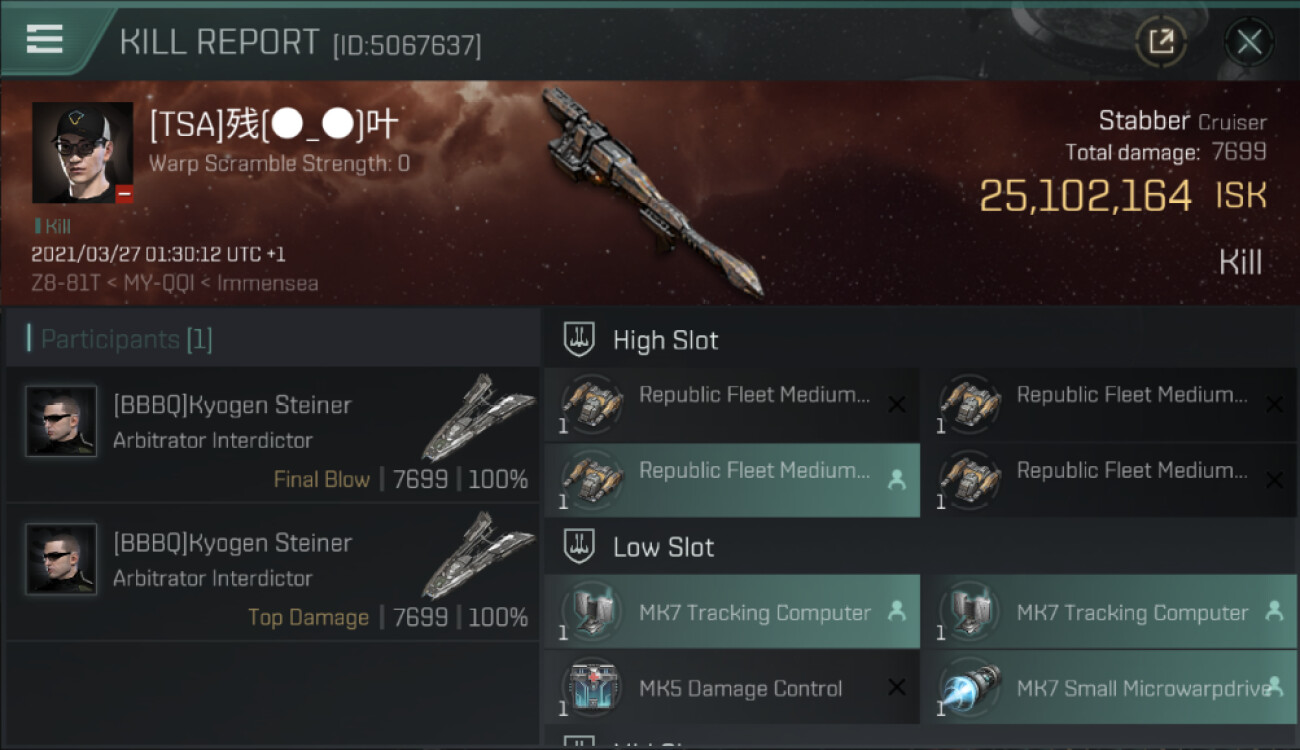The height and width of the screenshot is (750, 1300).
Task: Click the highlighted Republic Fleet Medium module
Action: click(x=732, y=480)
